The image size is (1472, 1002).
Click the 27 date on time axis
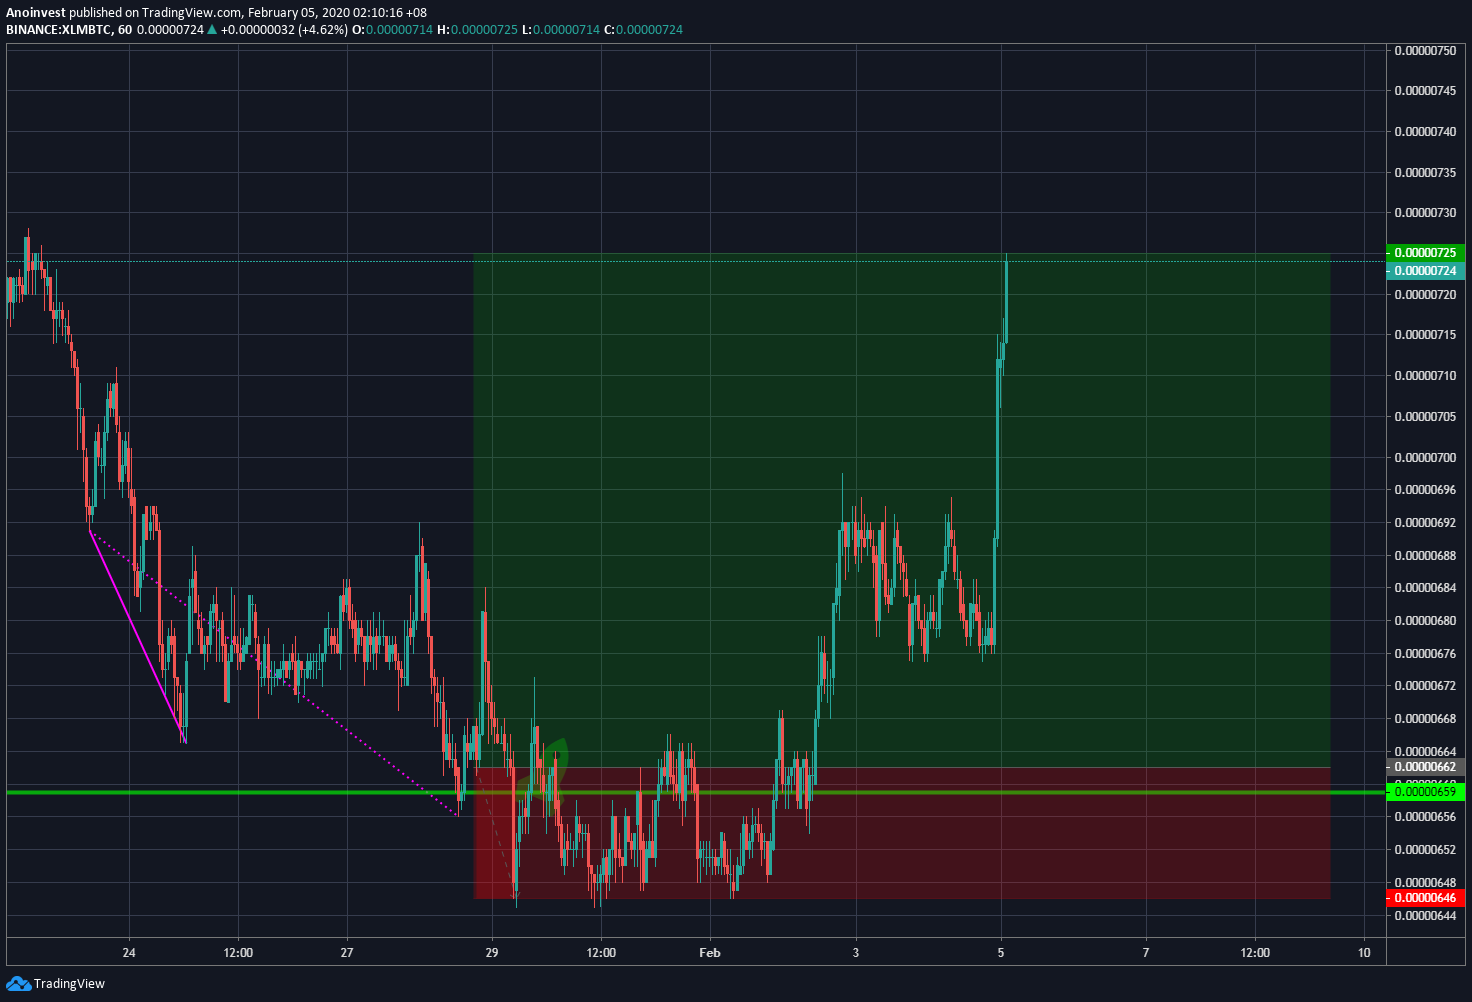tap(347, 952)
